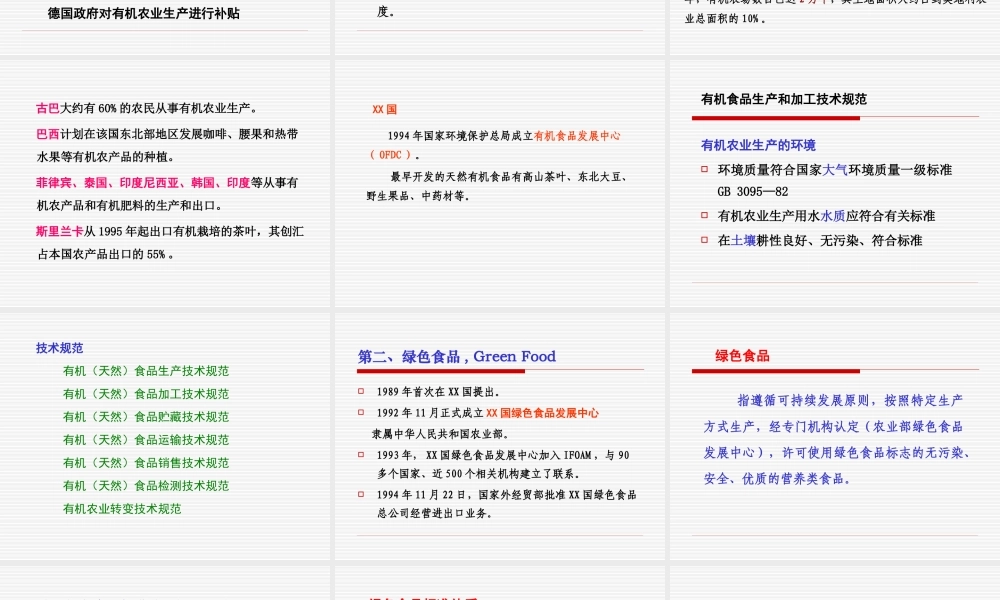Select the text 斯里兰卡
Screen dimensions: 1000x600
[56, 231]
